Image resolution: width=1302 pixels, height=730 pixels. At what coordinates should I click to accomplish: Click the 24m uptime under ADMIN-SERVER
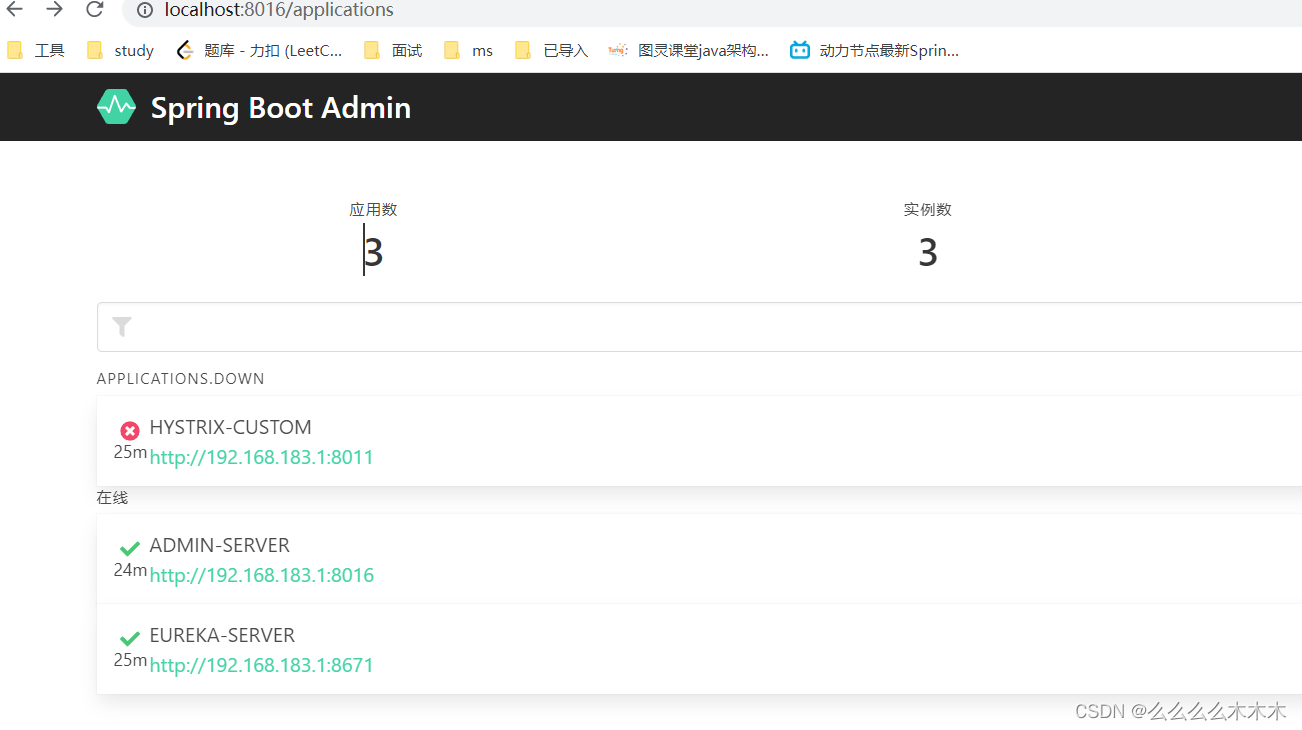coord(130,570)
